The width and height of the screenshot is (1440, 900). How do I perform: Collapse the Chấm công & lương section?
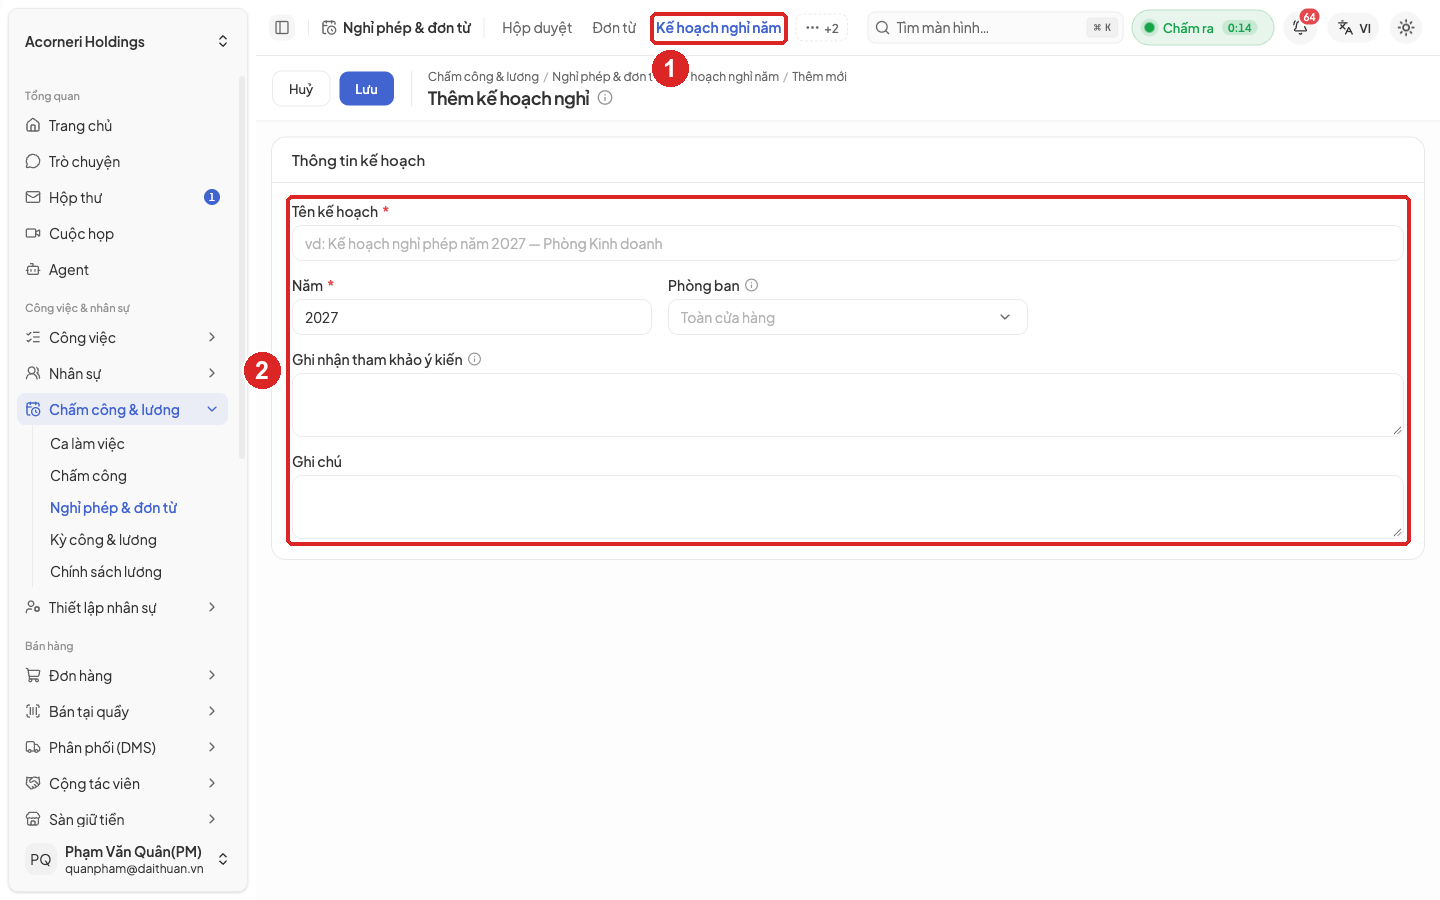(x=122, y=410)
